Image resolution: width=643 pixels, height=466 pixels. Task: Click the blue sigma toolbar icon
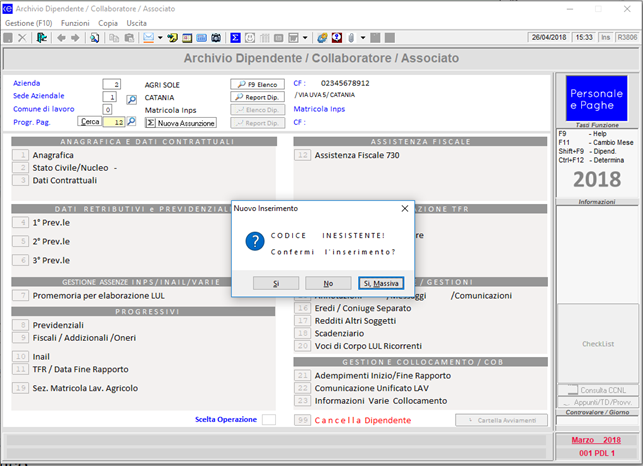[x=235, y=38]
